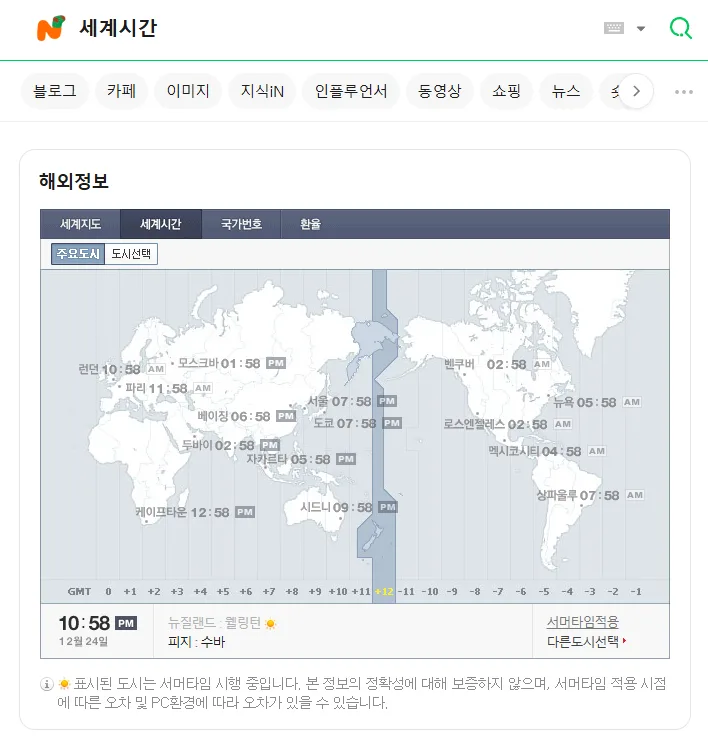Click 파리 11:58 AM on map
Viewport: 708px width, 748px height.
coord(168,388)
